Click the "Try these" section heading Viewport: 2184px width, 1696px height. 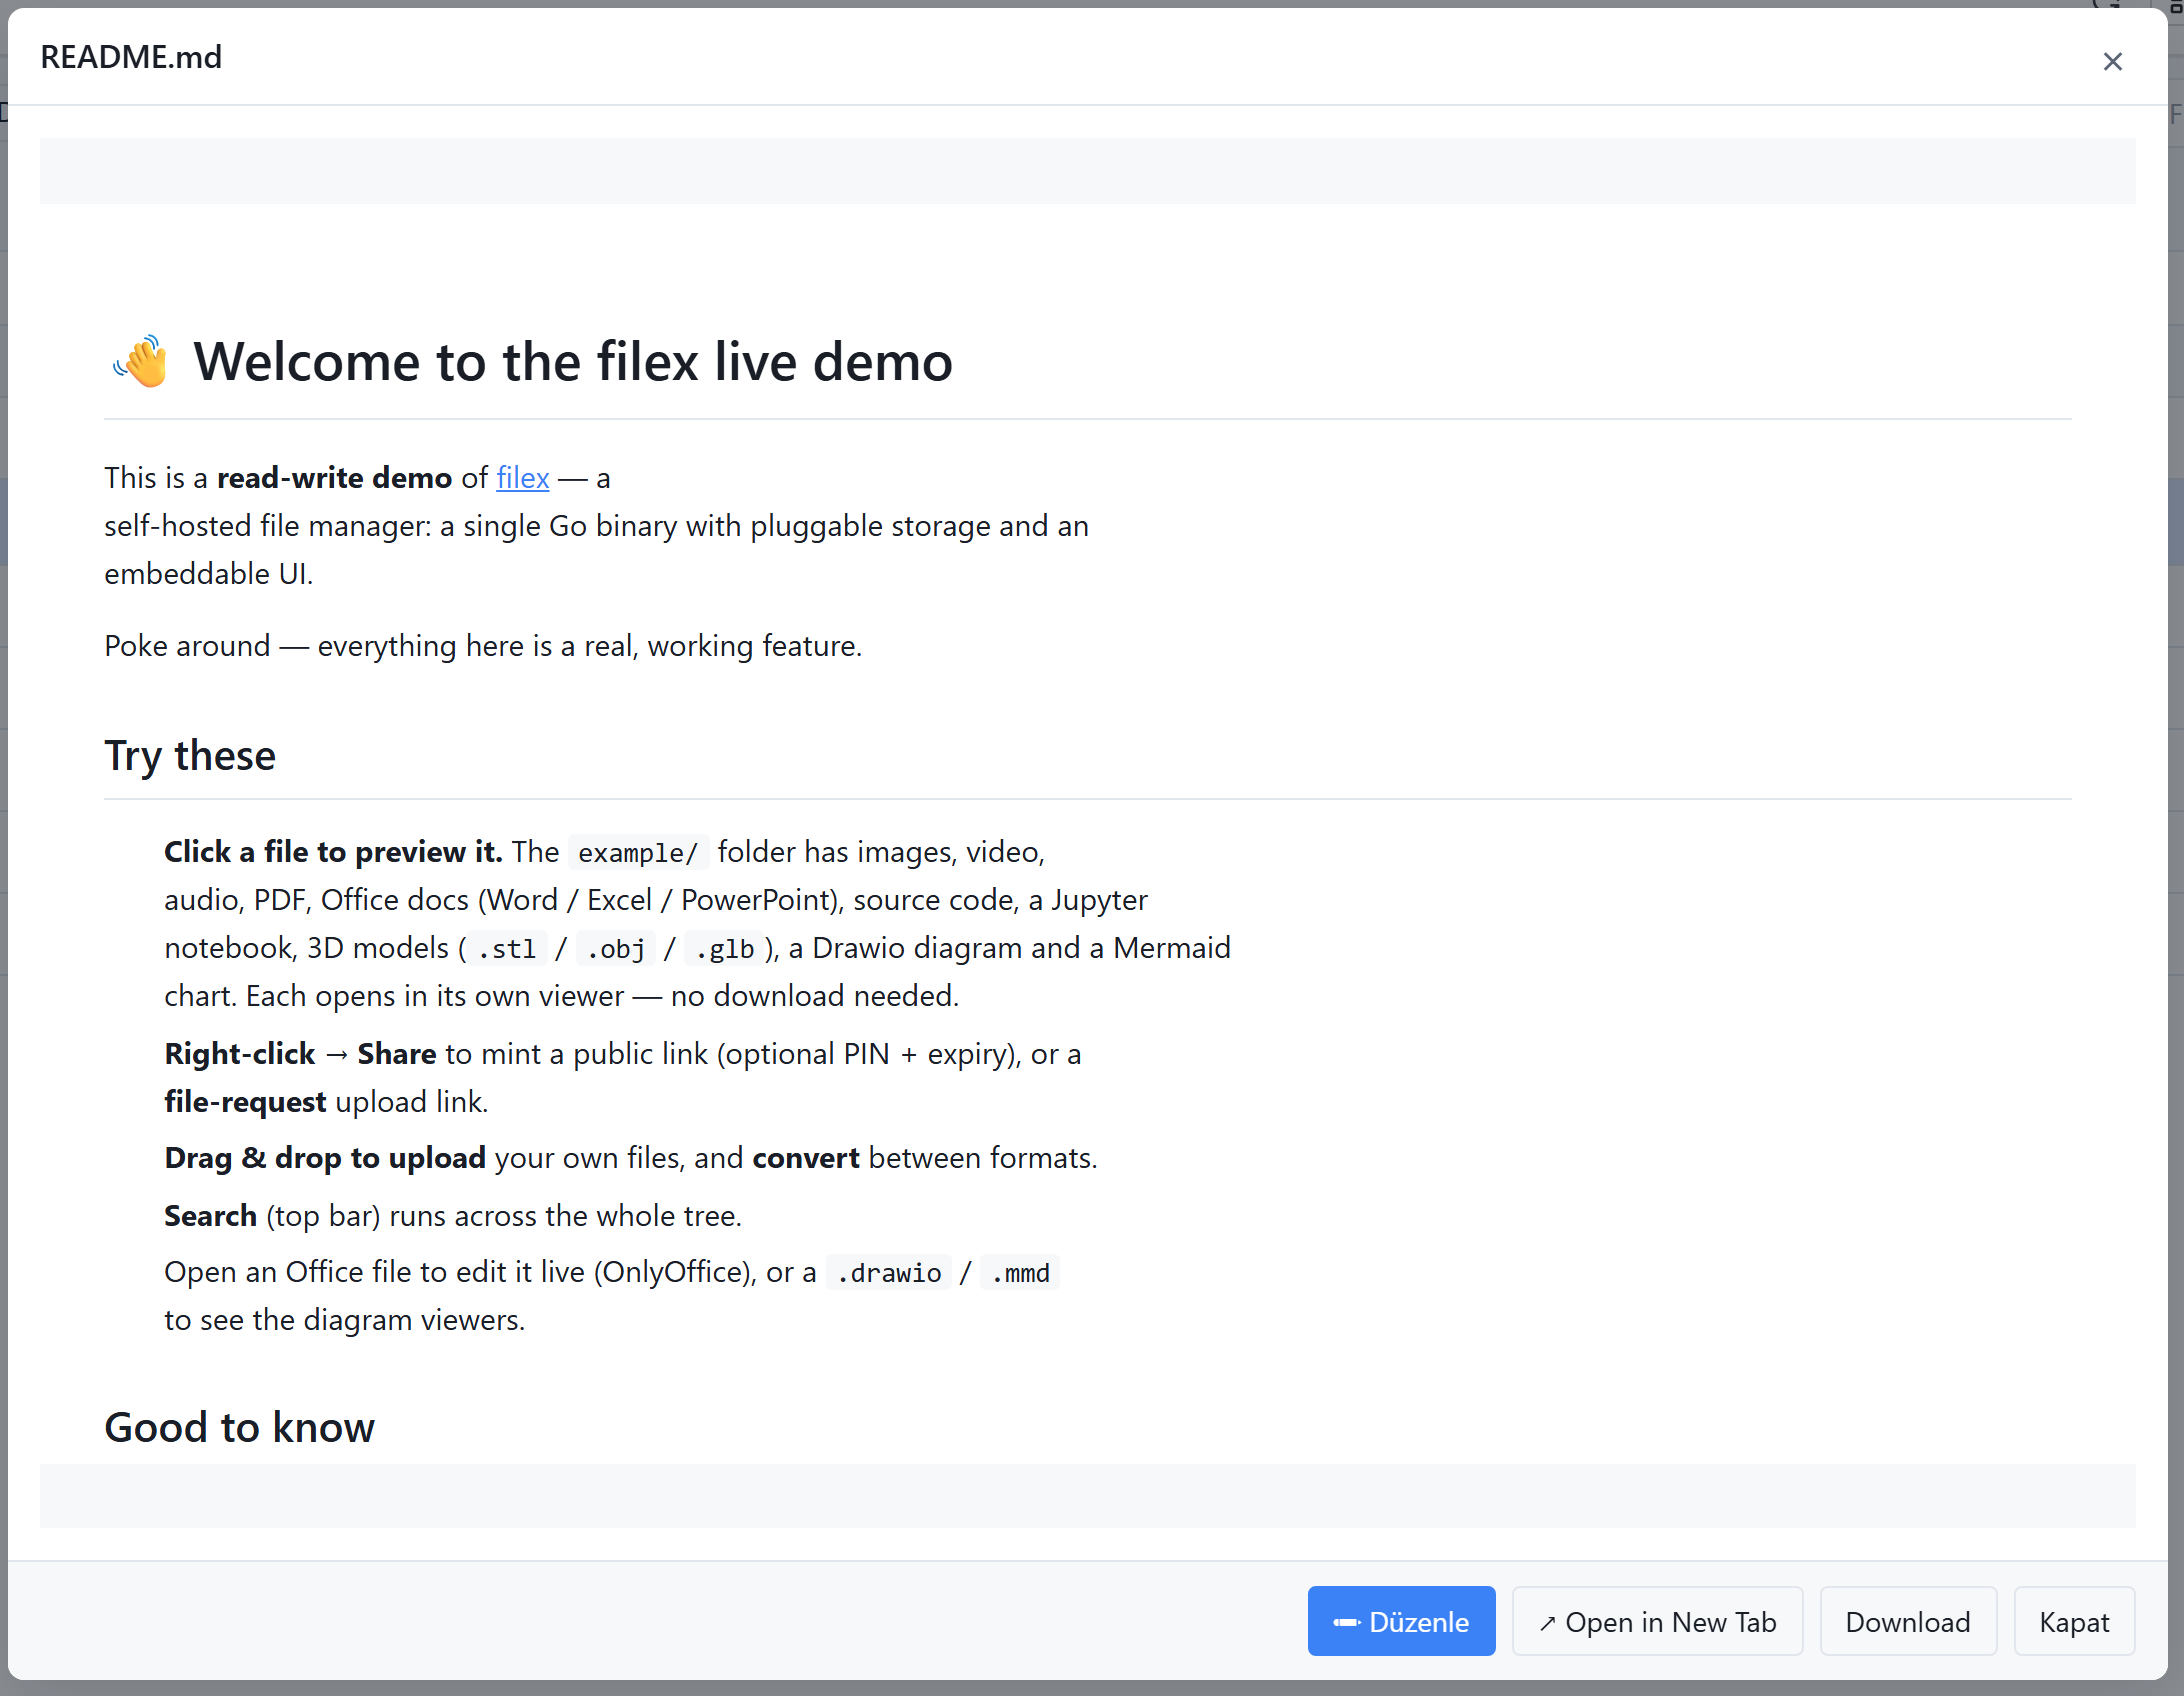[190, 755]
